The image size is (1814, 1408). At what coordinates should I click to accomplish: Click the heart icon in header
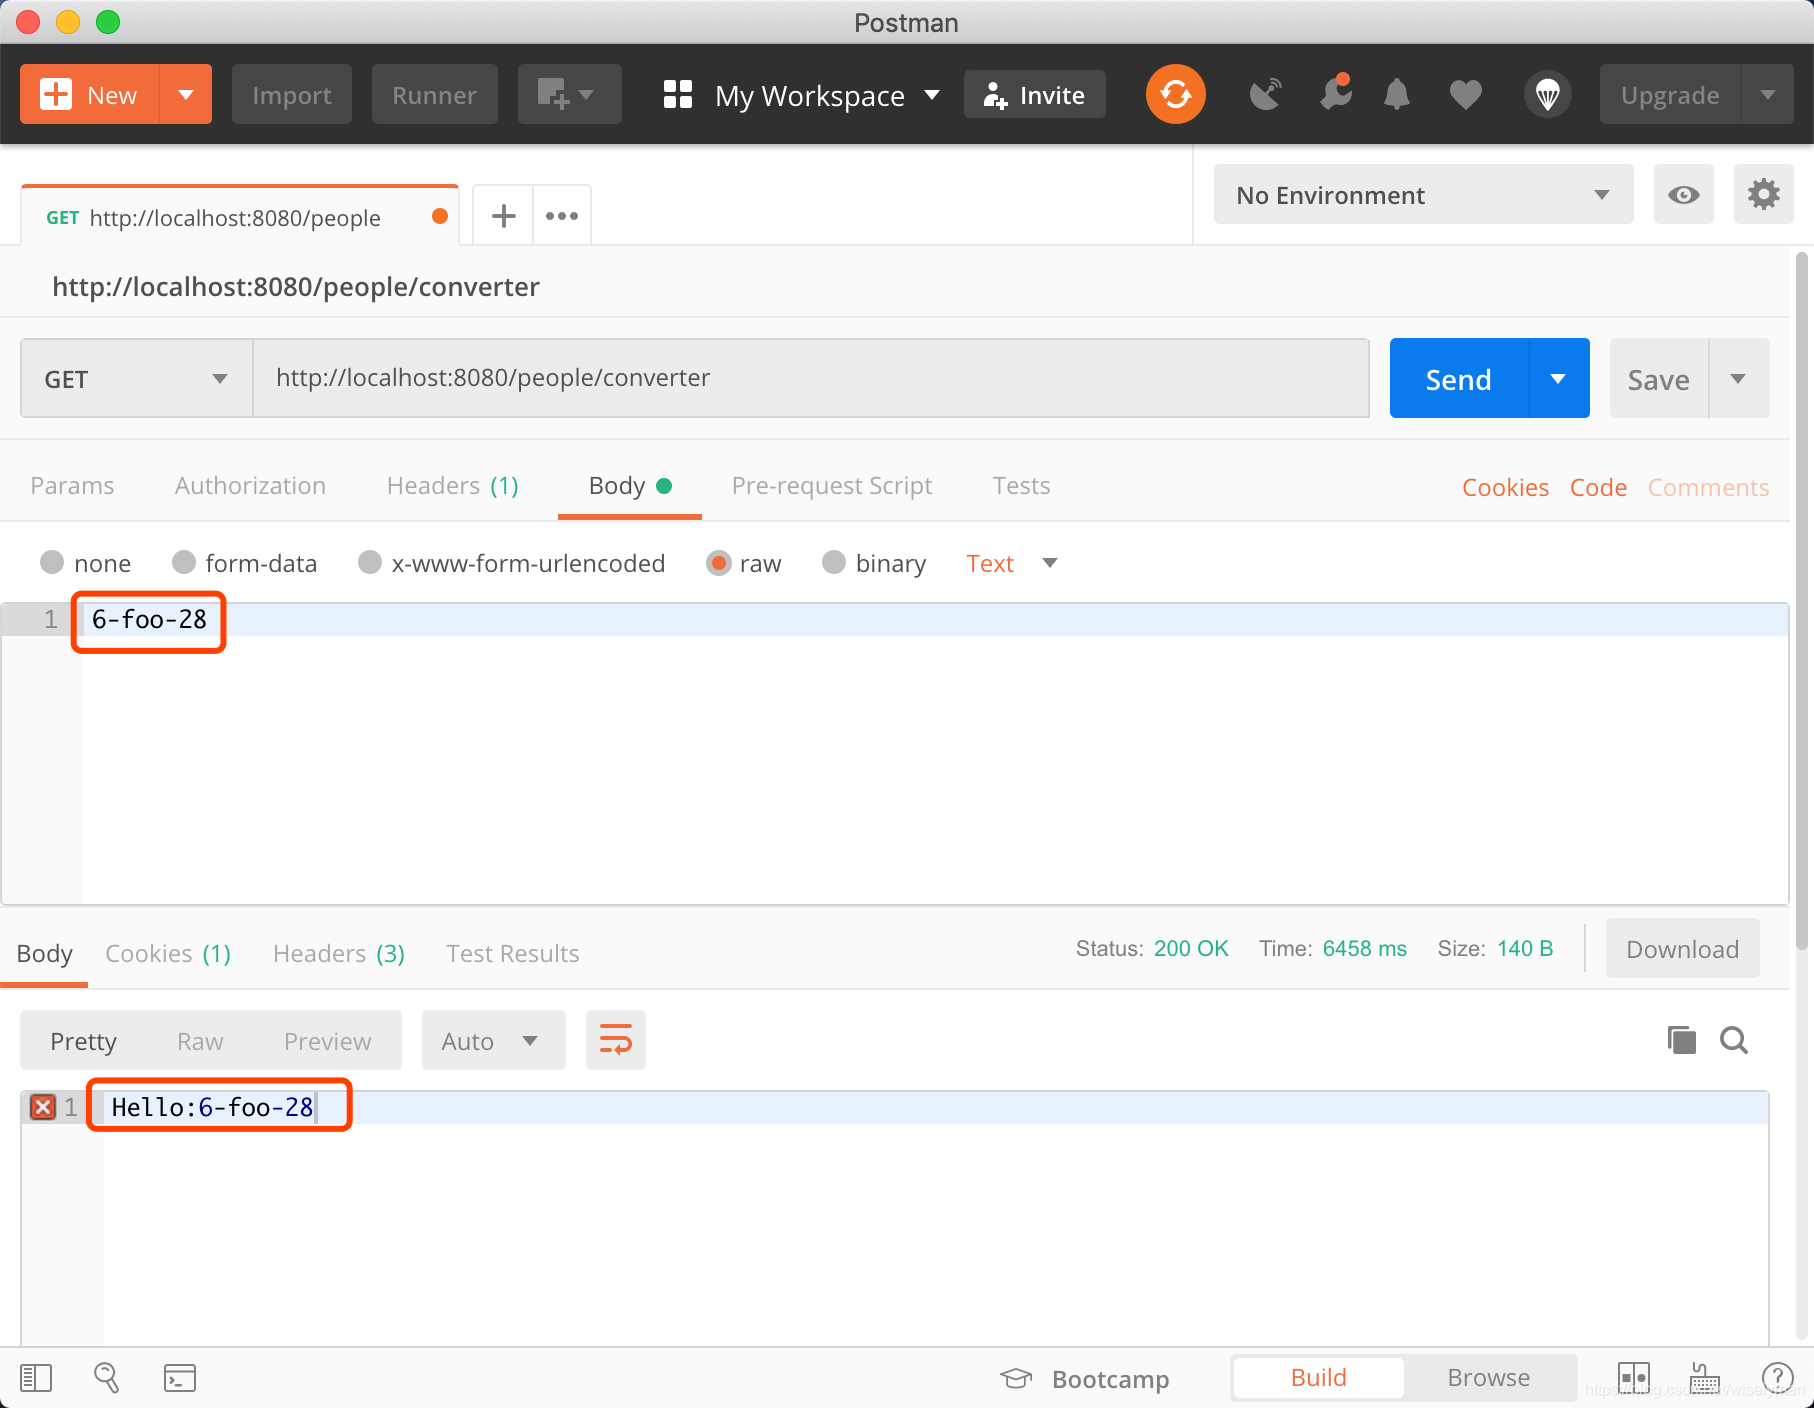[x=1465, y=95]
